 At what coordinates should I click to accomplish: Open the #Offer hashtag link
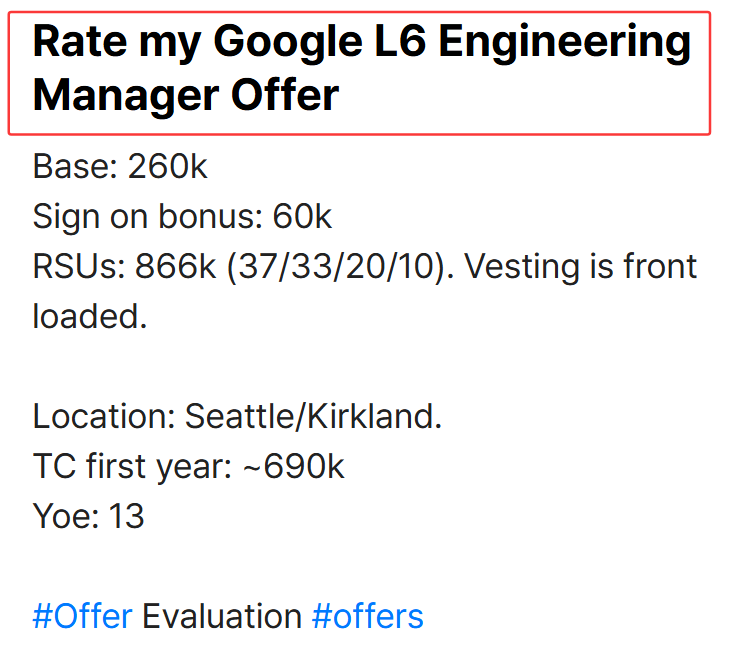83,616
